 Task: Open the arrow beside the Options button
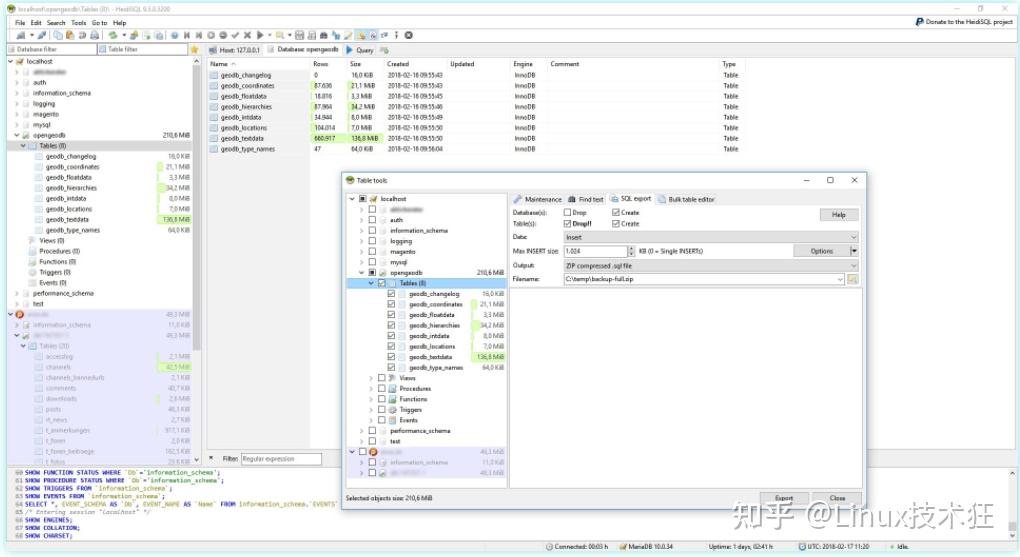(x=854, y=251)
